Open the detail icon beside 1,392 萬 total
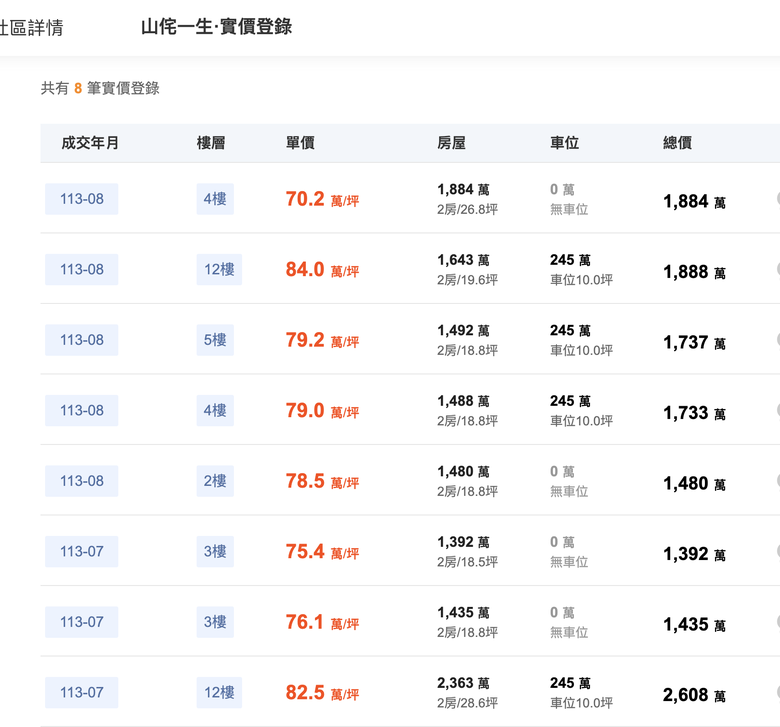The height and width of the screenshot is (727, 780). click(x=778, y=551)
